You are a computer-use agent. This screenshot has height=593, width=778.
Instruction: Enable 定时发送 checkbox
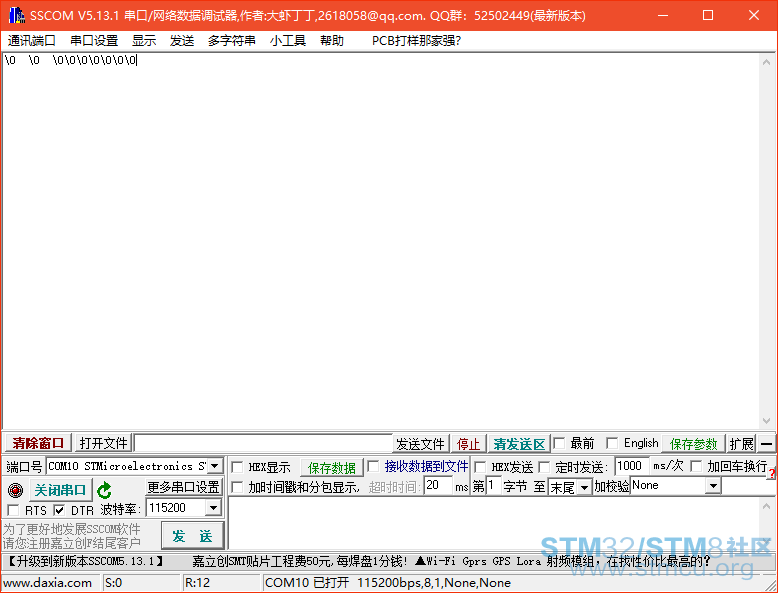pos(544,467)
